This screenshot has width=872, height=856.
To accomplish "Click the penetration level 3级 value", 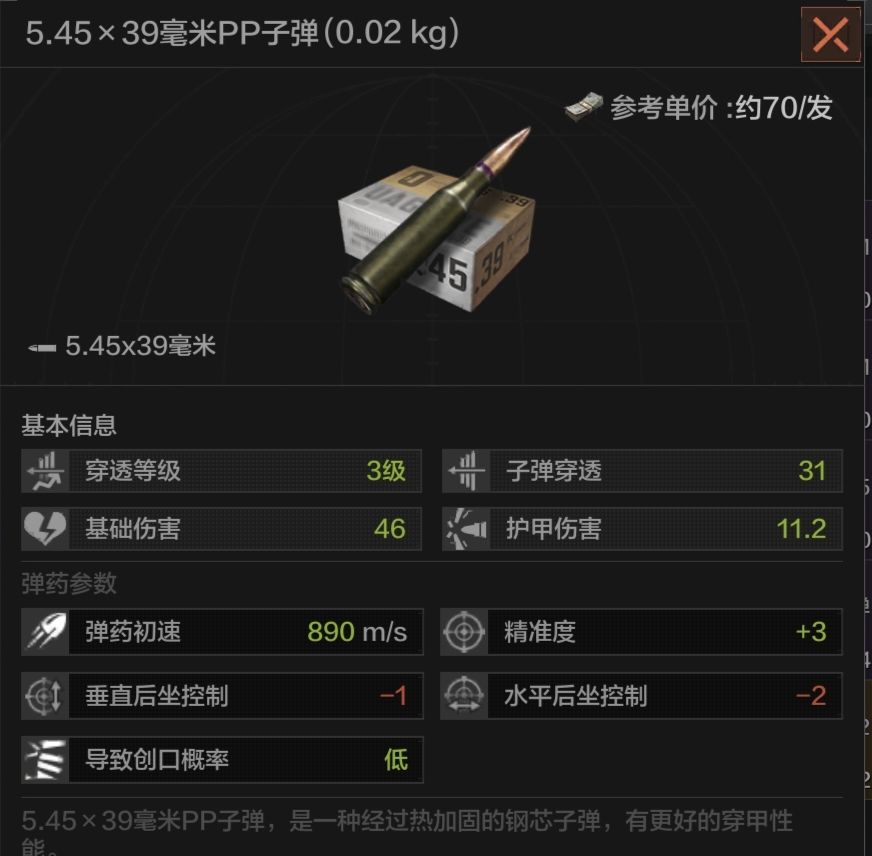I will 386,471.
